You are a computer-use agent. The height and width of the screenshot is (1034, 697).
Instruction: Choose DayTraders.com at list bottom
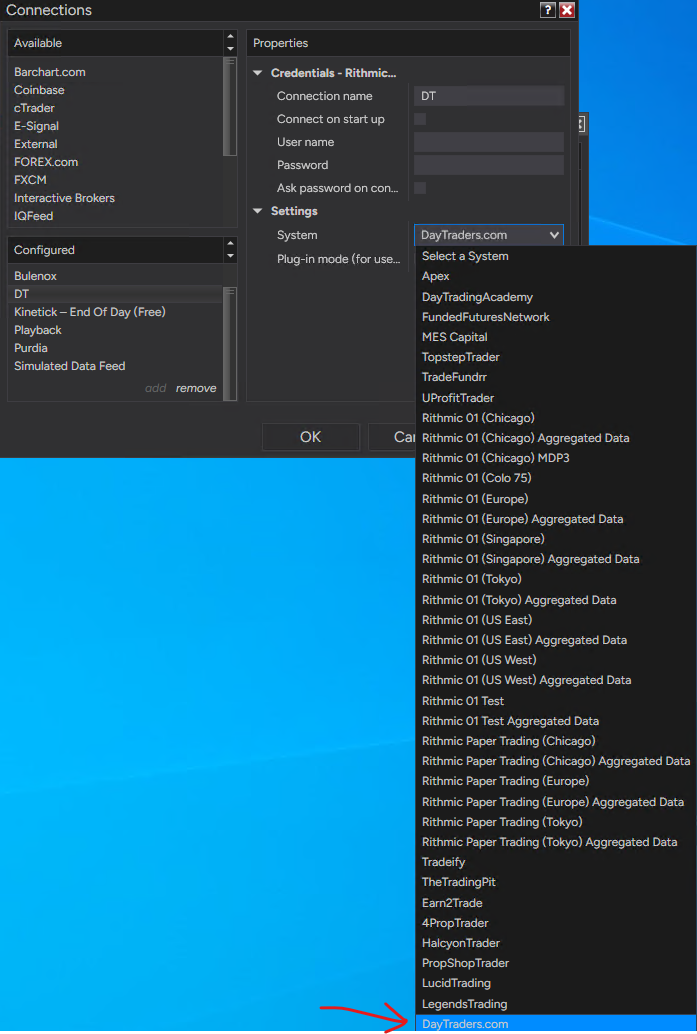[556, 1024]
